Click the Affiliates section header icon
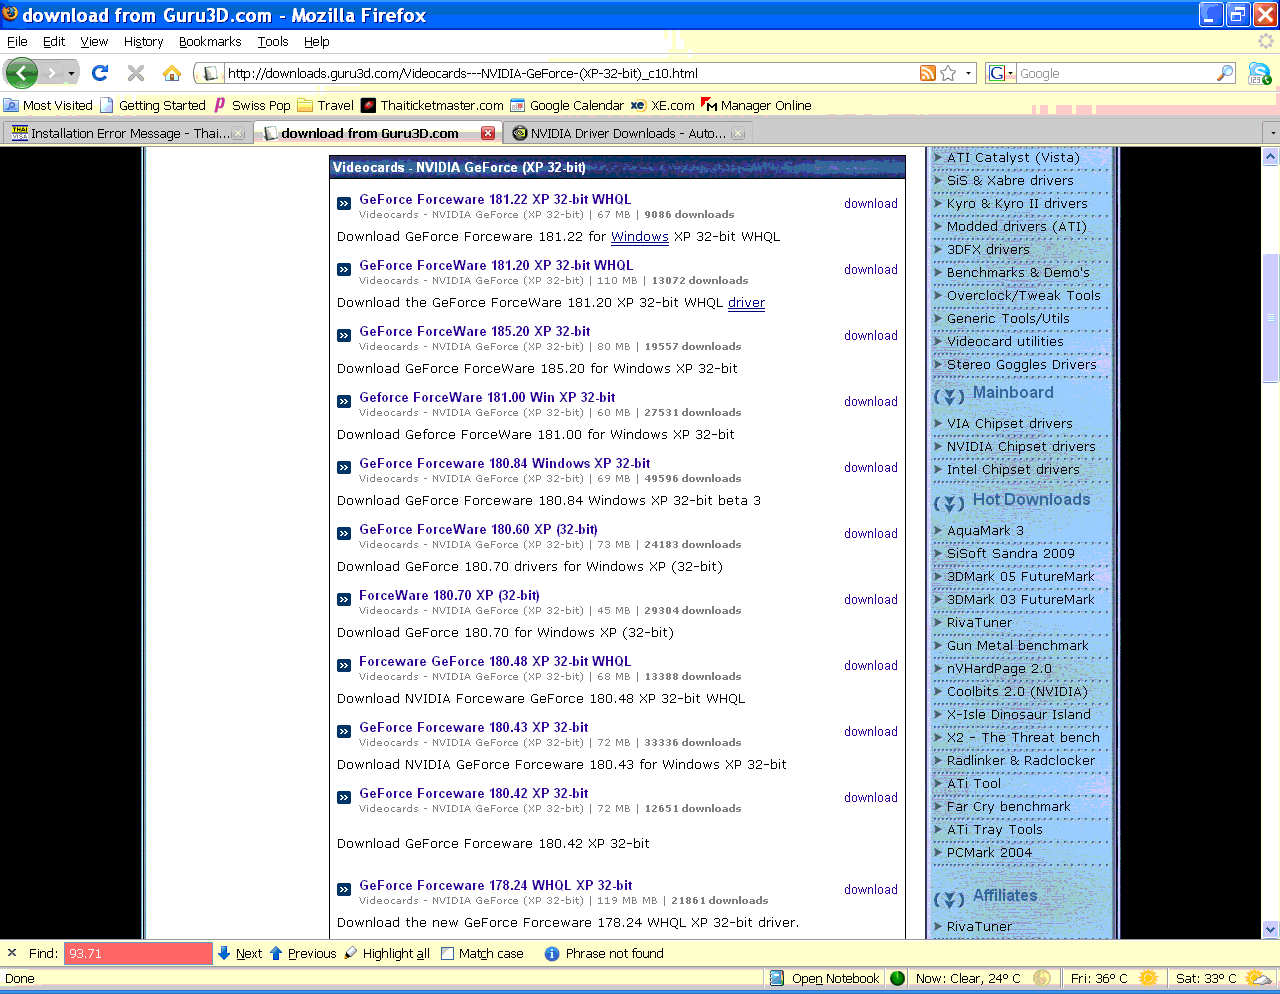 click(949, 899)
